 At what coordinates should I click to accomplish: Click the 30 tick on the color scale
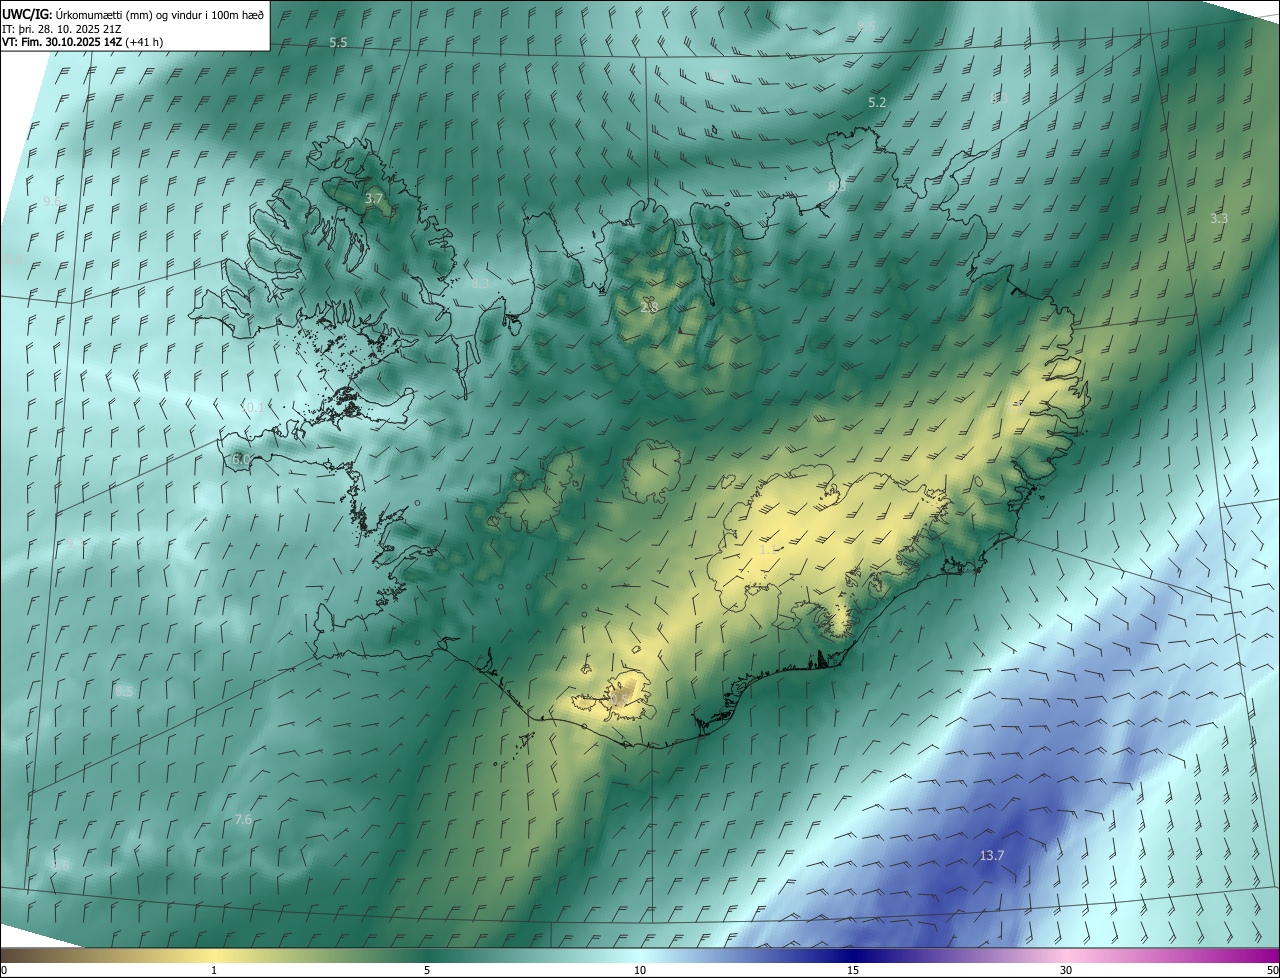pos(1066,970)
